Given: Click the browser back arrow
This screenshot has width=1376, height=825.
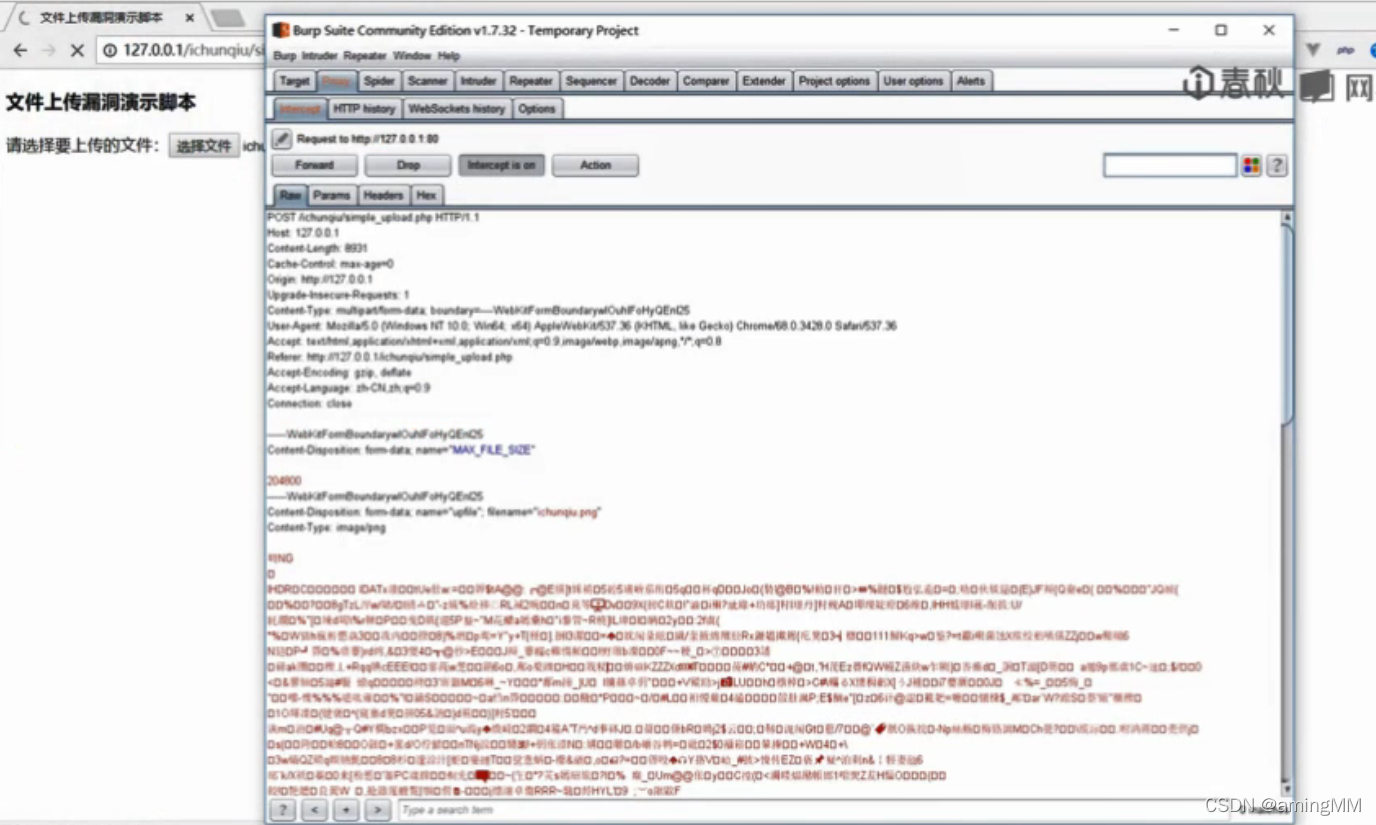Looking at the screenshot, I should [x=20, y=50].
